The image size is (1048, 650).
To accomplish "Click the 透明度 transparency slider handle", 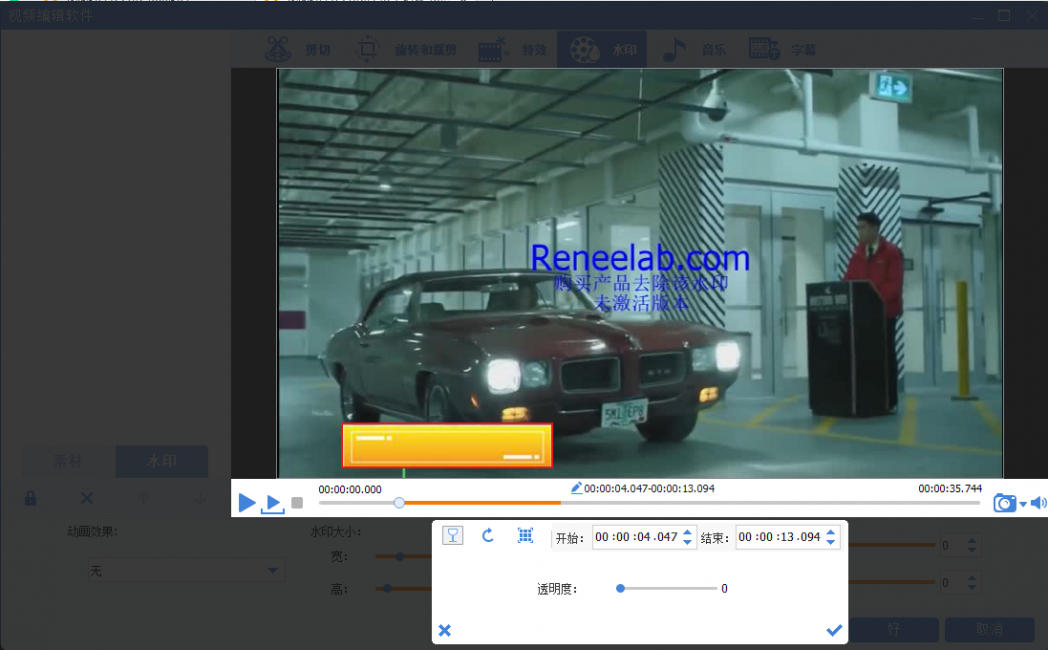I will click(620, 589).
